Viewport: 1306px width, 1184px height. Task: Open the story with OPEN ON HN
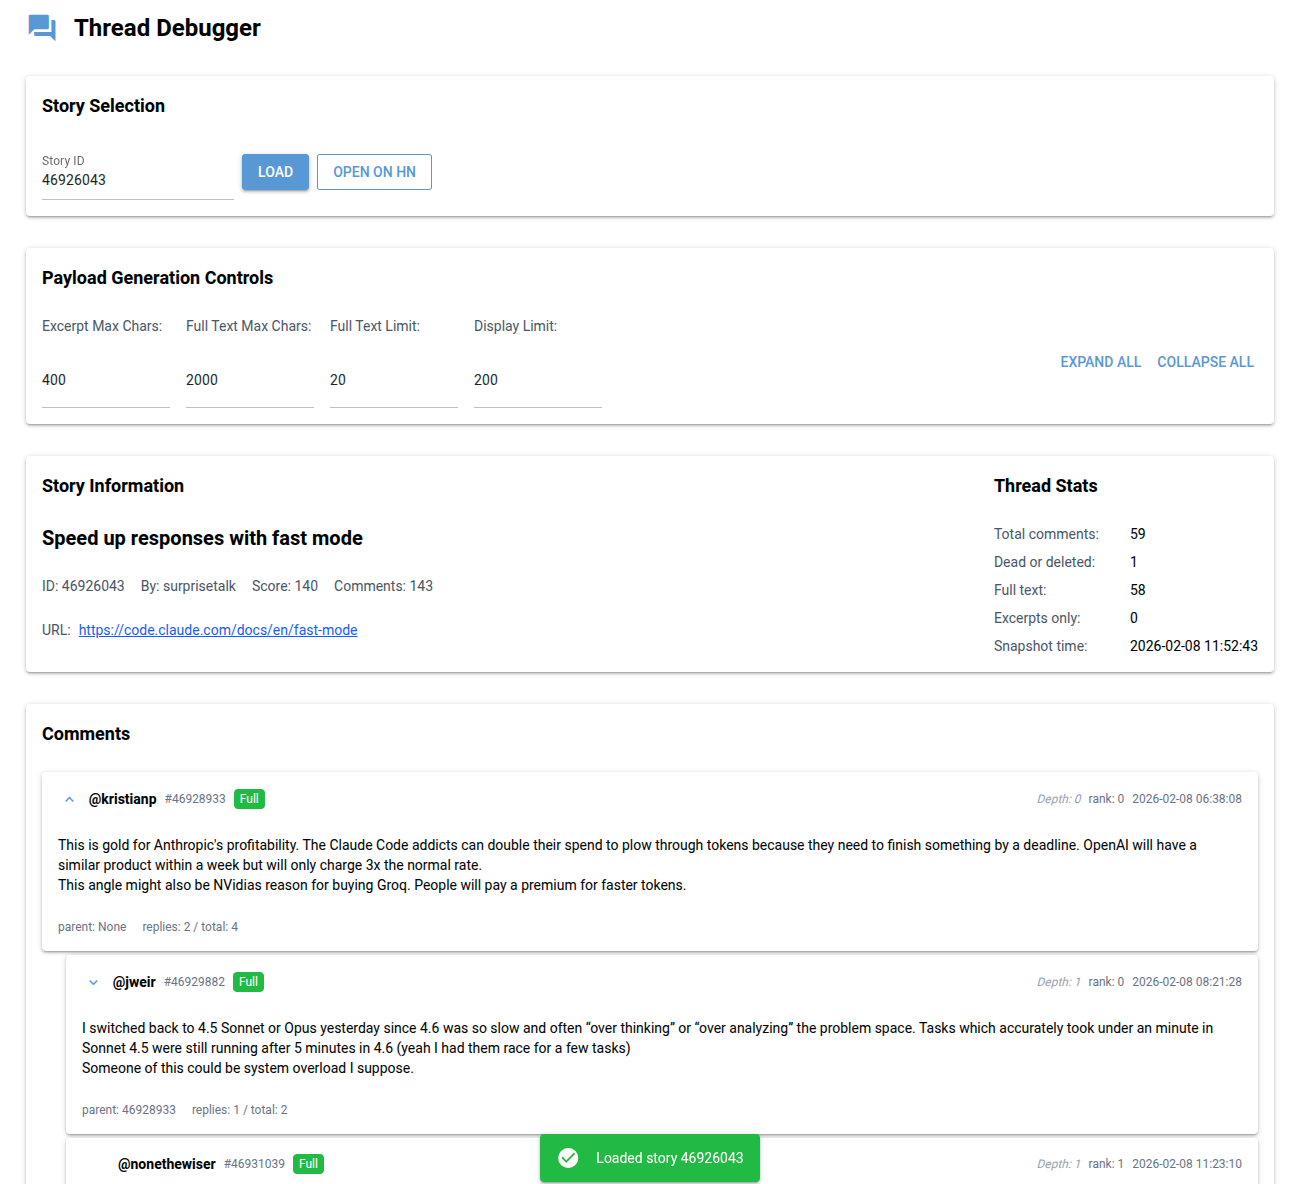pos(374,171)
